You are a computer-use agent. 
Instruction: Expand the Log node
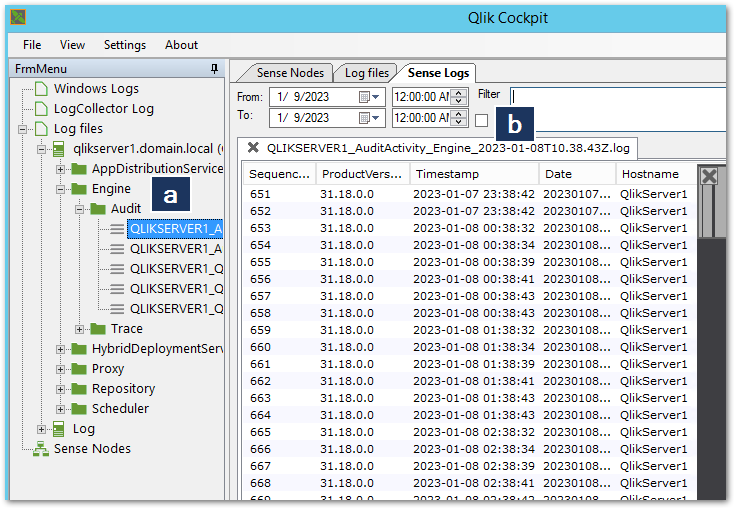[41, 429]
